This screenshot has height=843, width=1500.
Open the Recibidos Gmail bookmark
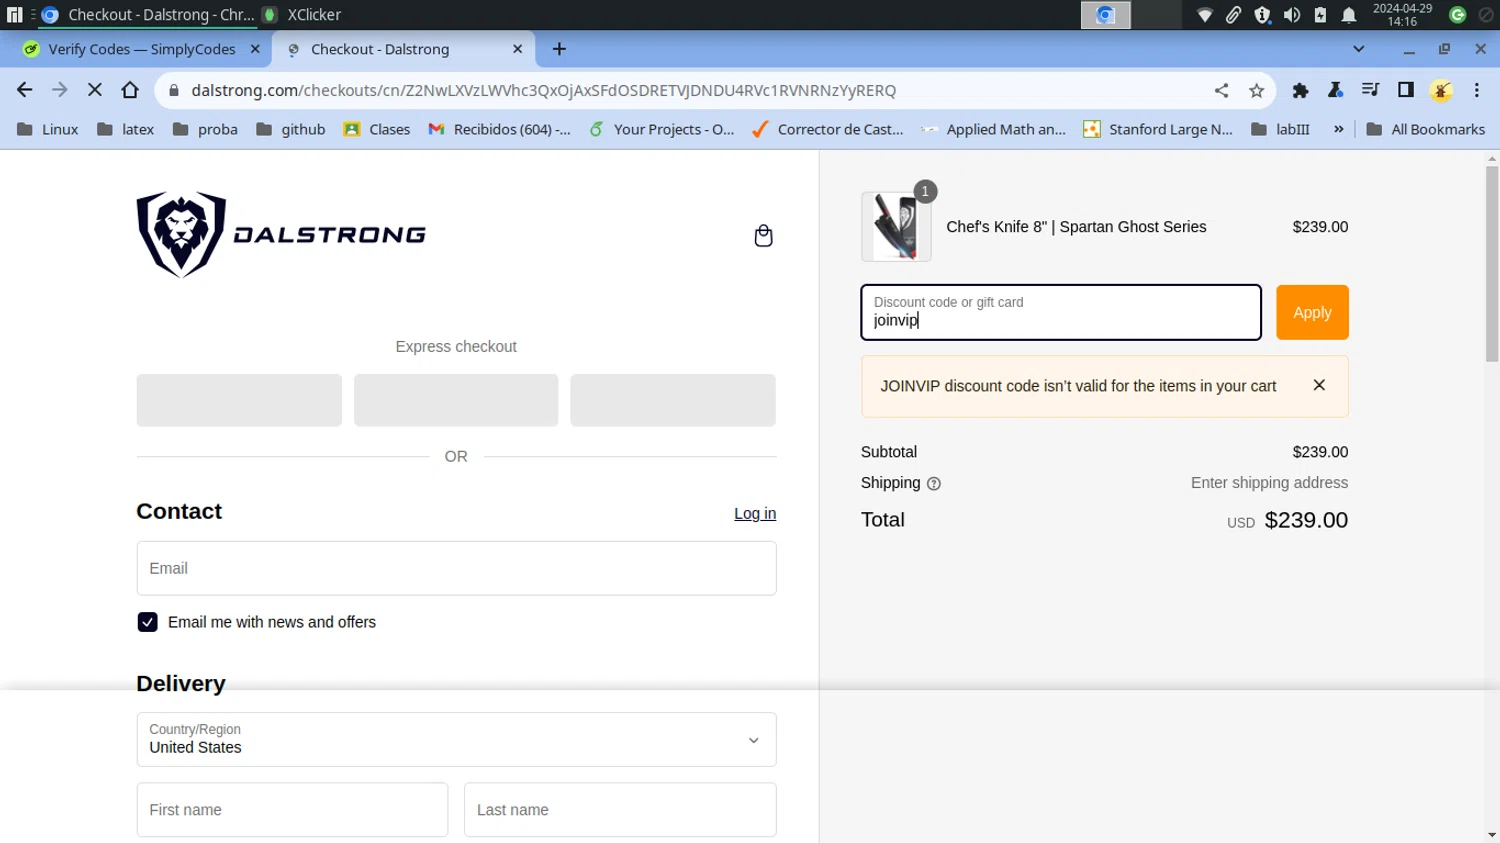pyautogui.click(x=500, y=129)
